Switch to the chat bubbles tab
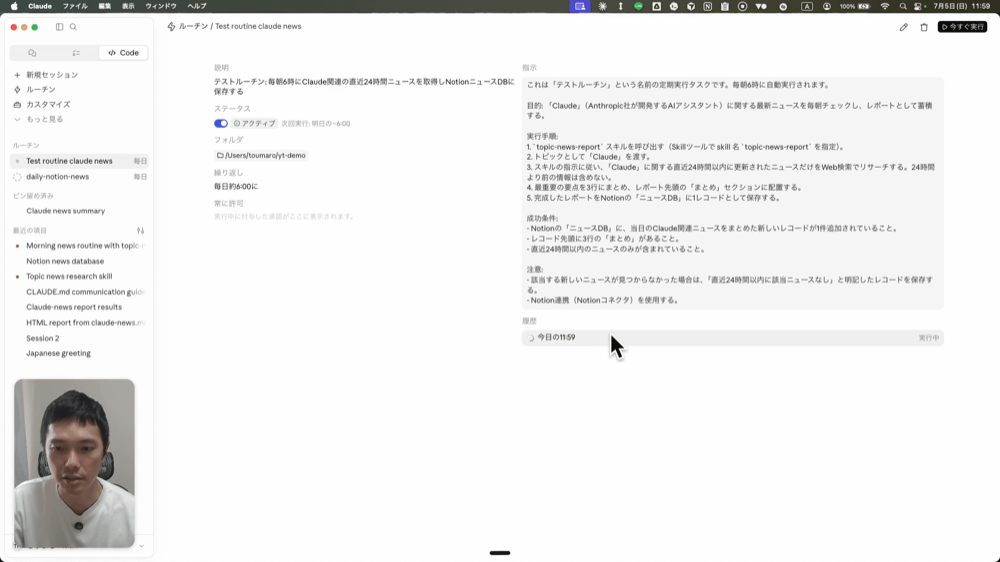 click(32, 53)
